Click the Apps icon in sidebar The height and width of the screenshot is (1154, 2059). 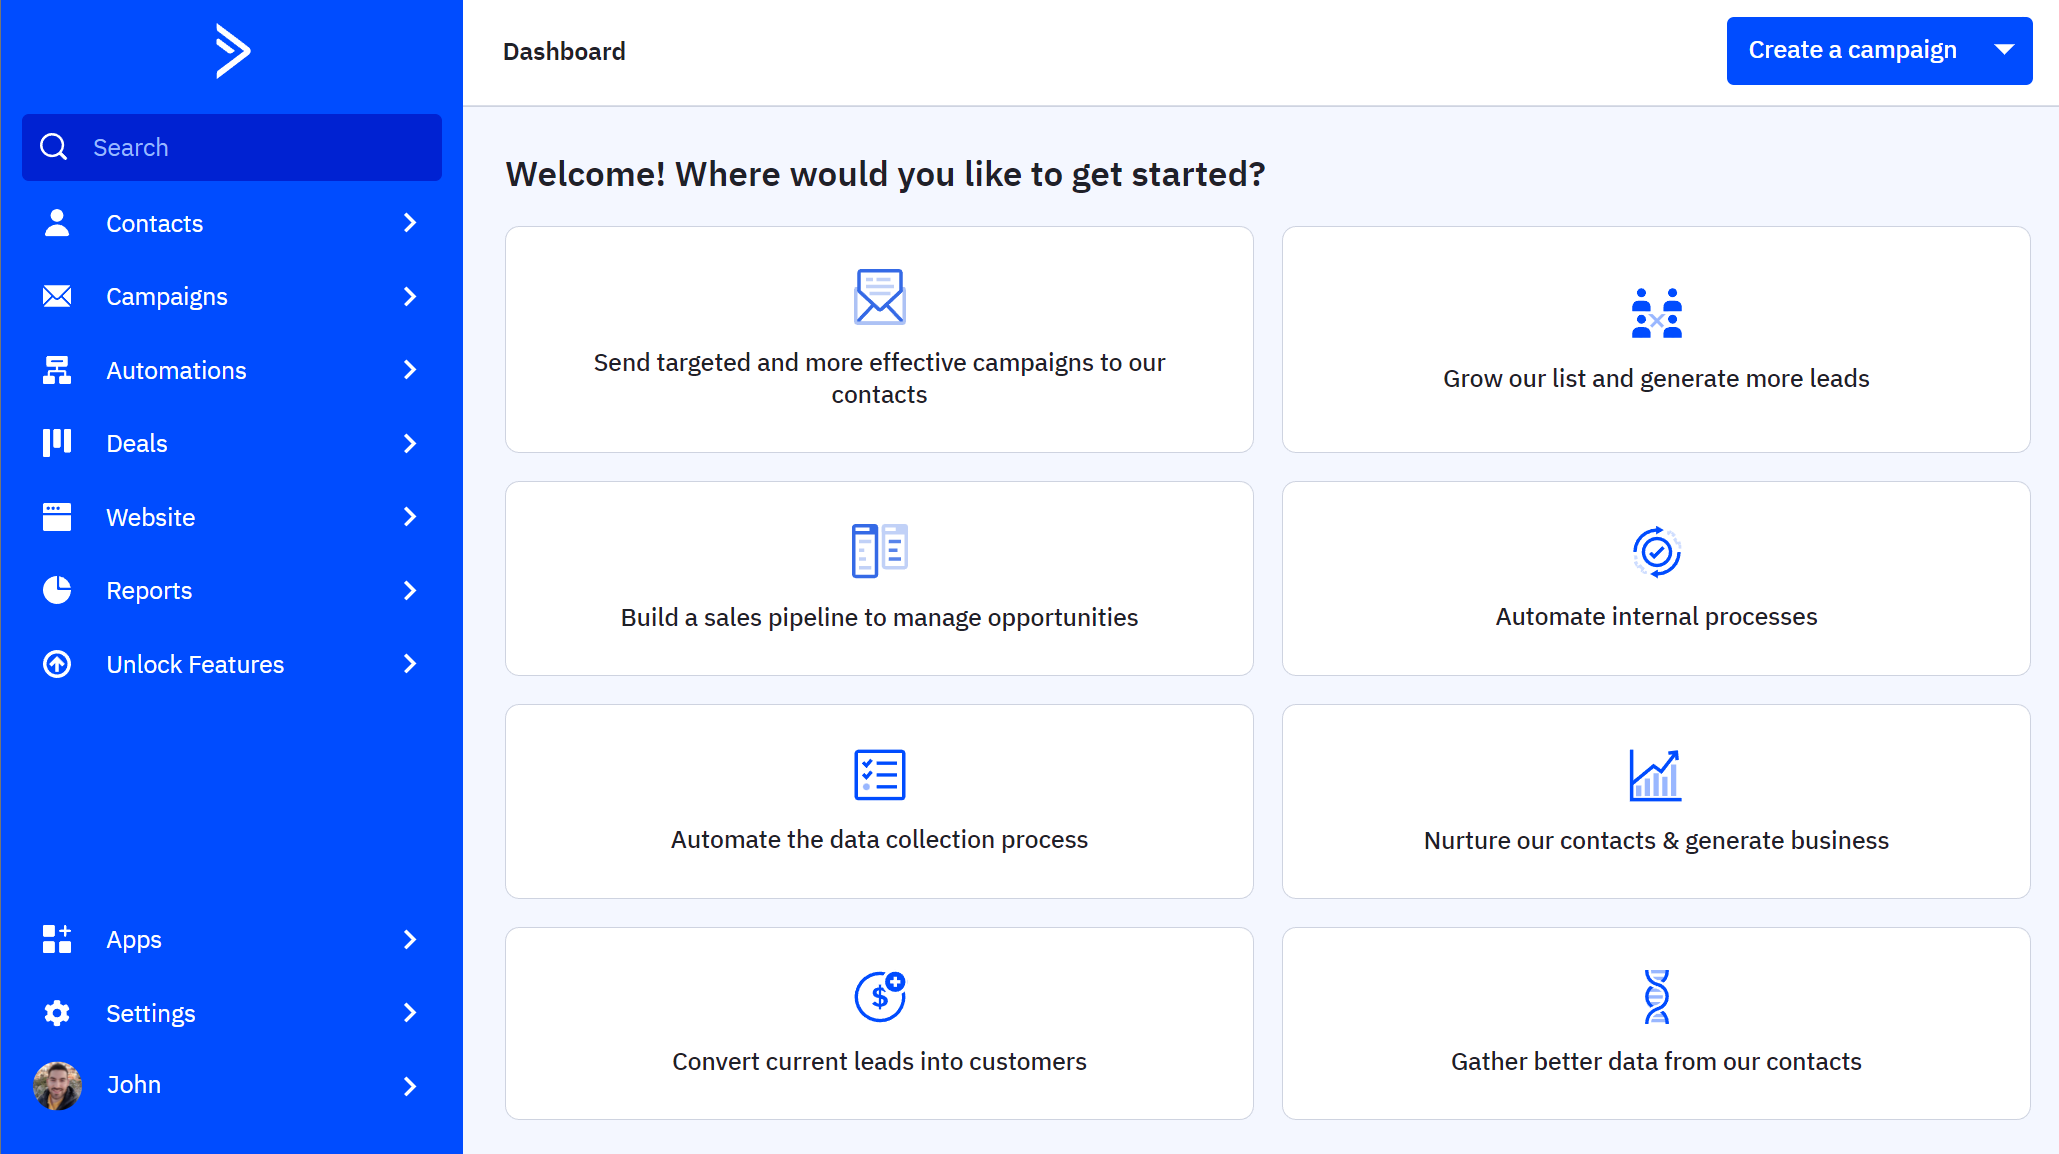57,939
